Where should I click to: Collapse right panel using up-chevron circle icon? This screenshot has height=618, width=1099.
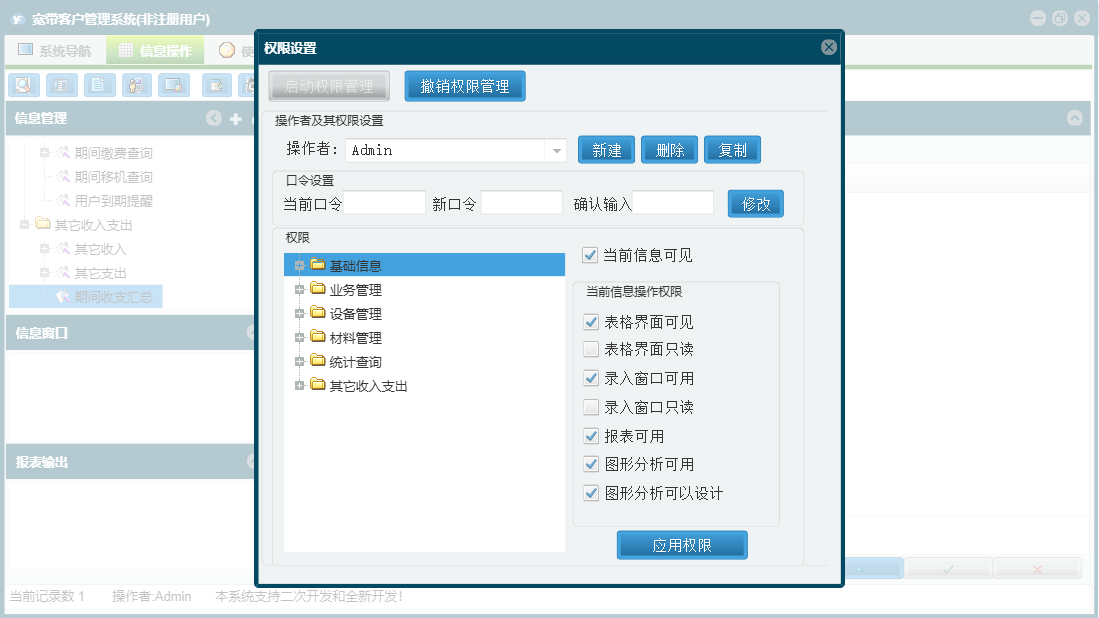click(1074, 118)
